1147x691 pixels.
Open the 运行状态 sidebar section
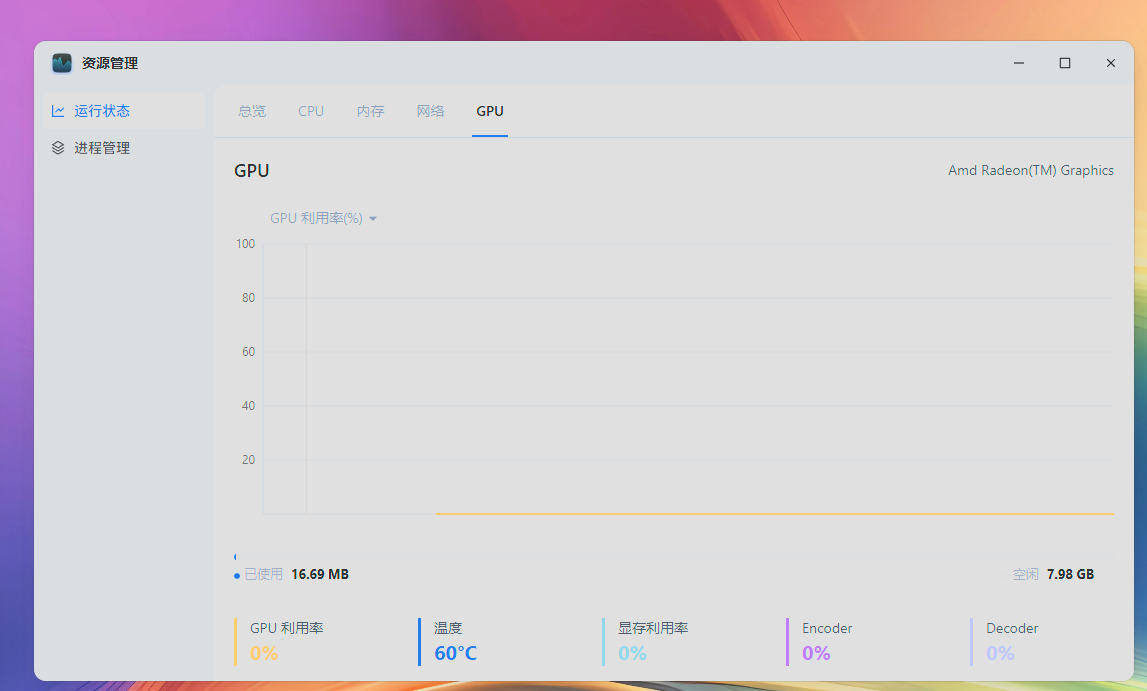[x=124, y=110]
